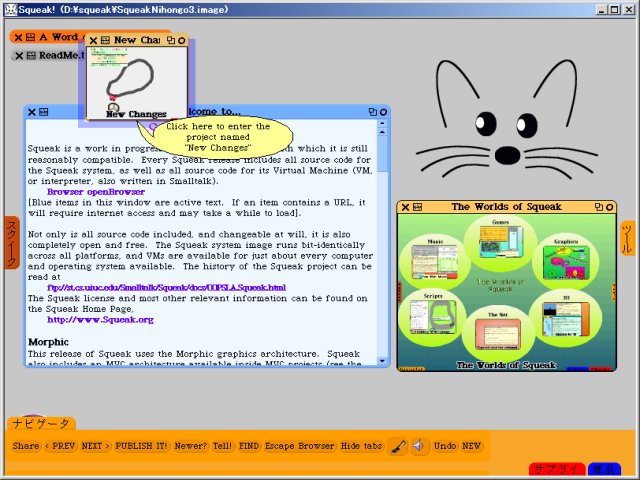The image size is (640, 480).
Task: Open the ツール flap tab on right edge
Action: (628, 238)
